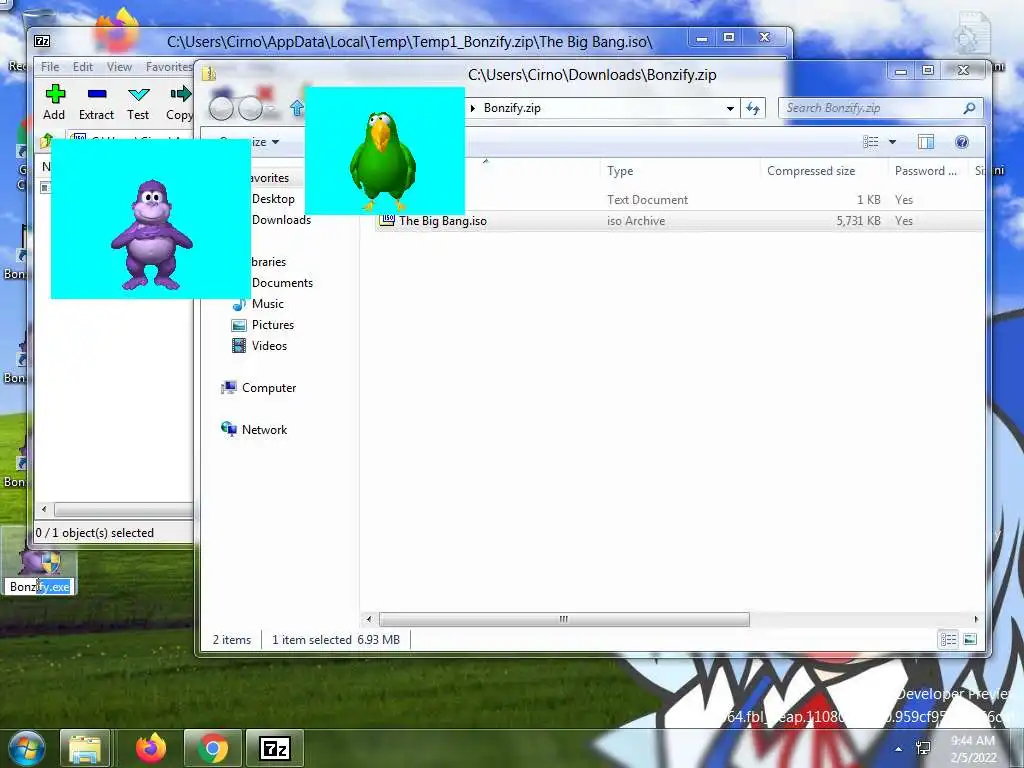Show hidden tray icons arrow
The image size is (1024, 768).
tap(899, 749)
